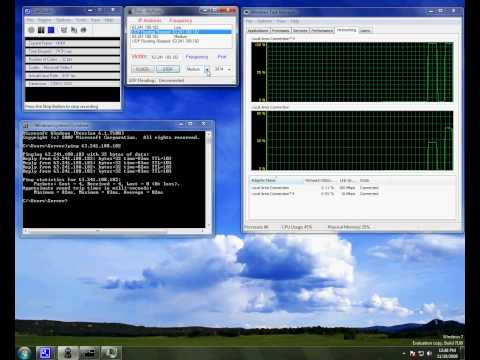Expand the Medium frequency dropdown arrow
This screenshot has width=480, height=360.
(207, 69)
